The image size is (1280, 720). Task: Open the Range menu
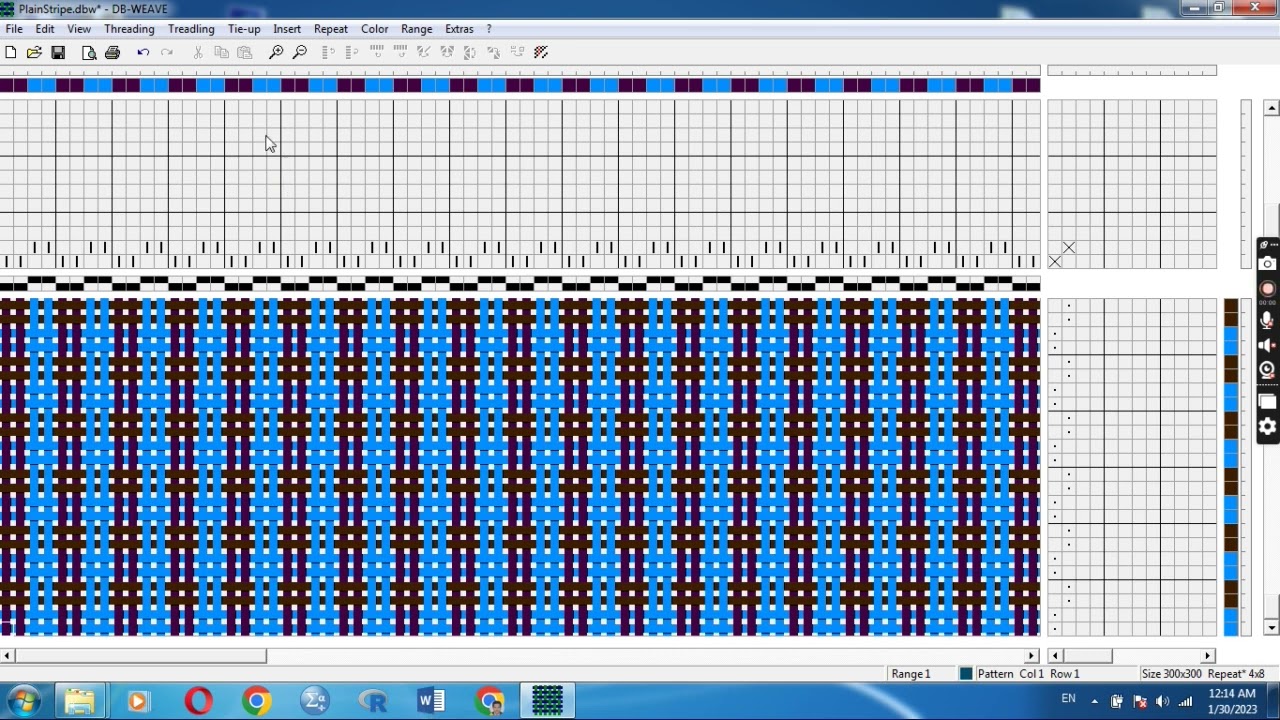click(x=417, y=29)
